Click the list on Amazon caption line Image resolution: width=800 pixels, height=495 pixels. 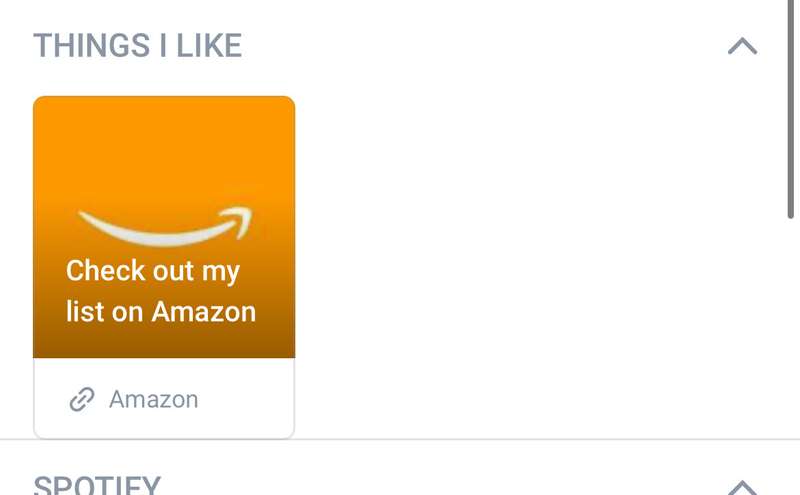pyautogui.click(x=161, y=311)
